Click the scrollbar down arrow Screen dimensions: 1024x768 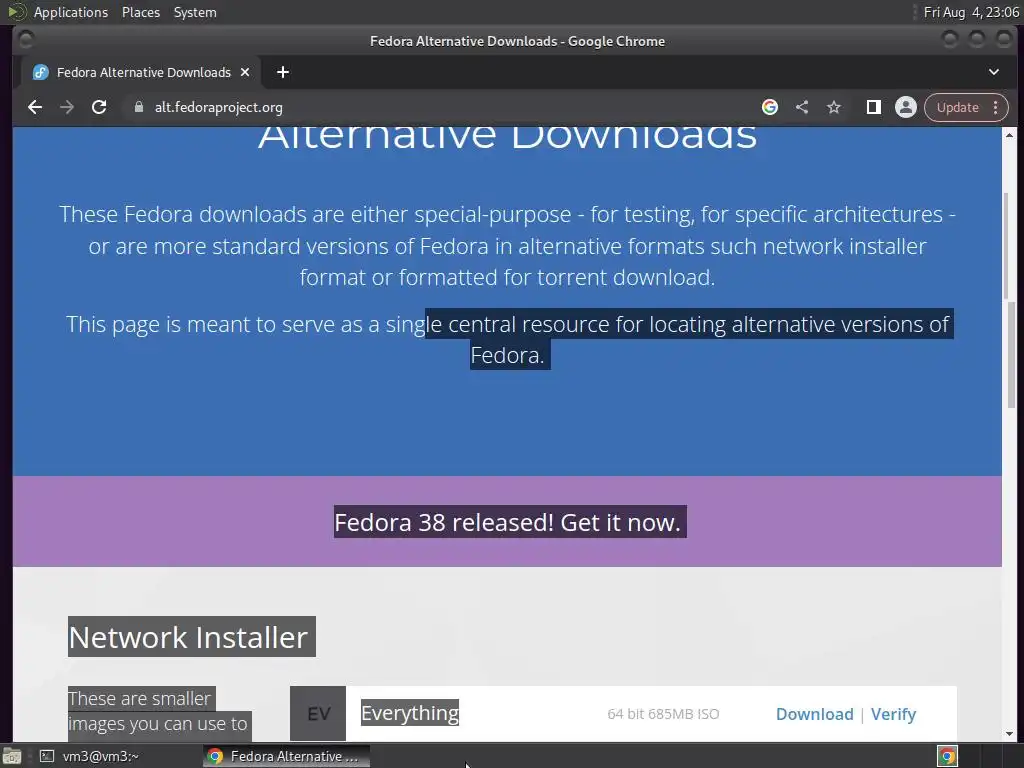[1010, 733]
